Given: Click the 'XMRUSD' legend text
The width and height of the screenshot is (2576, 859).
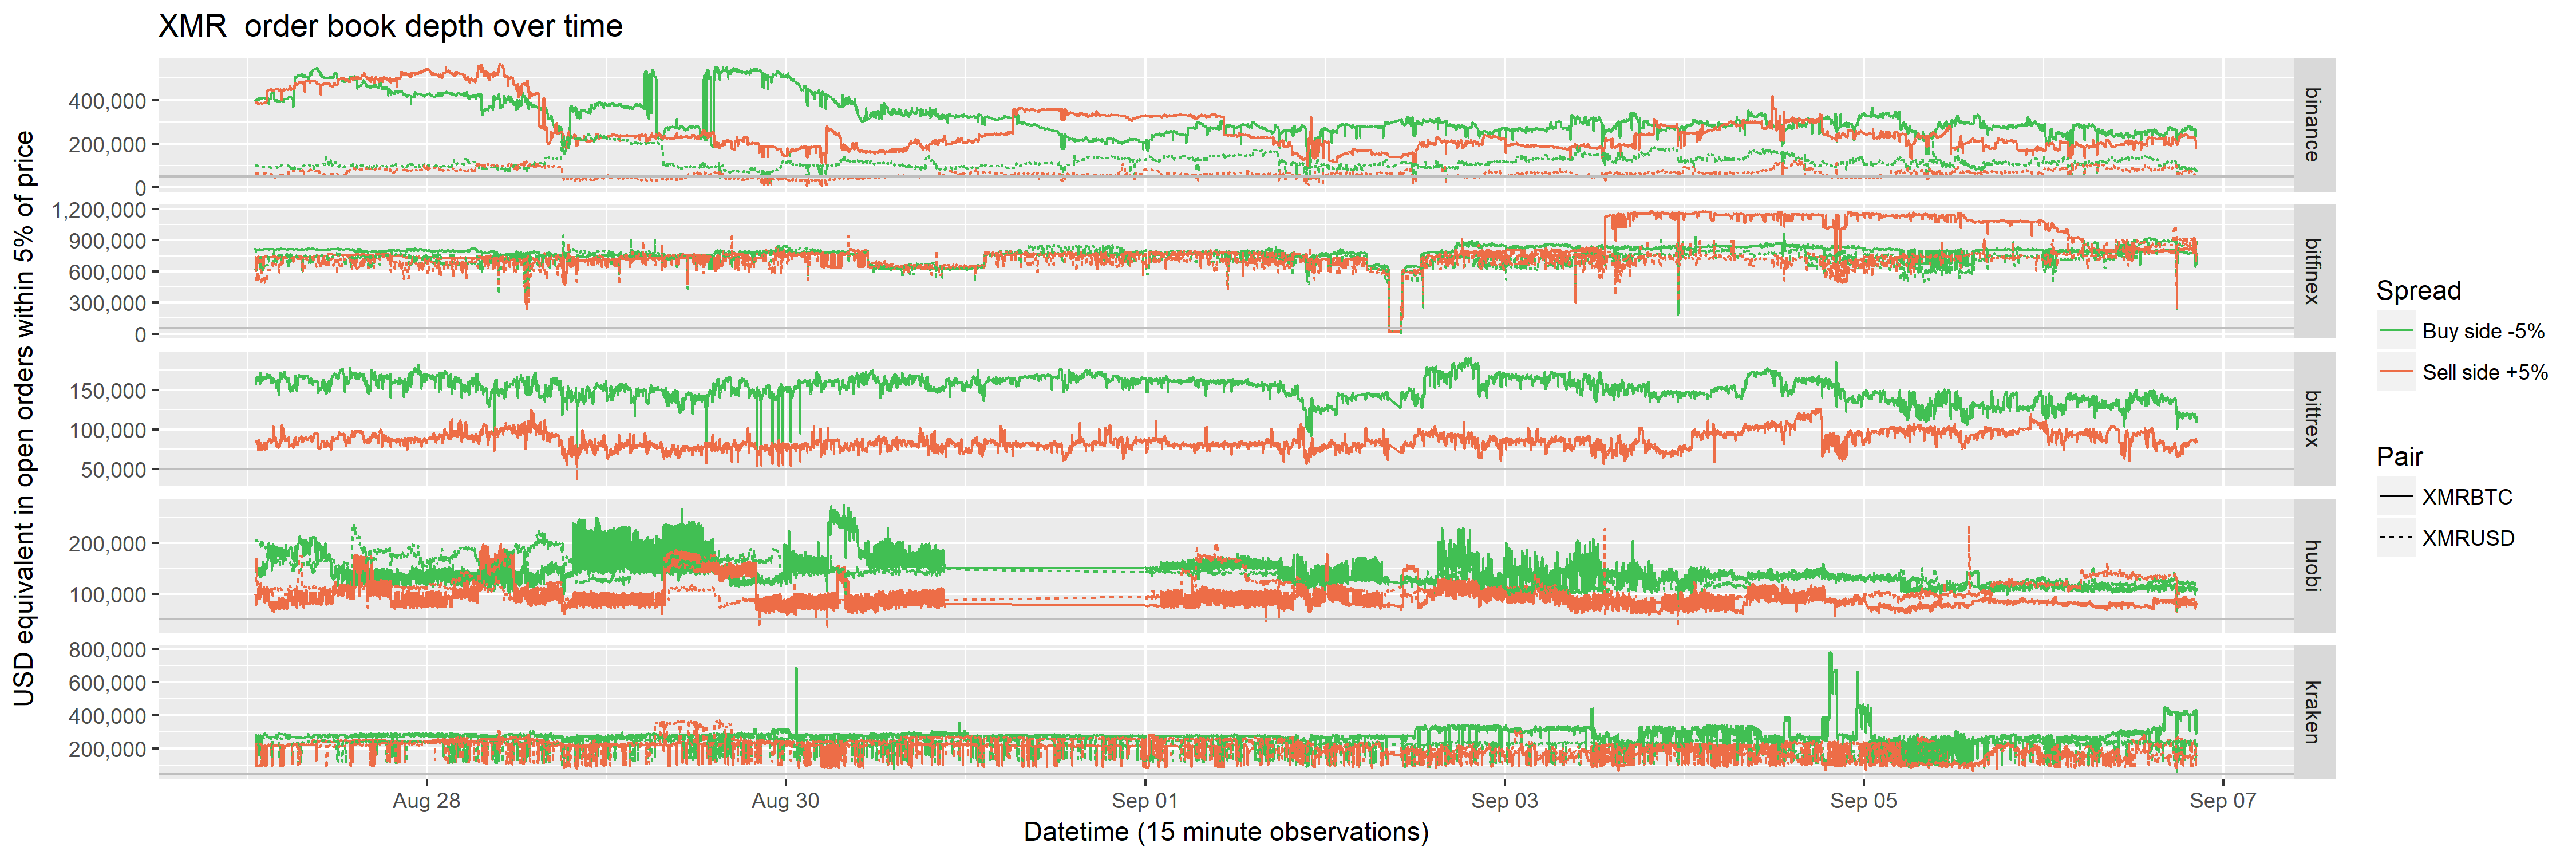Looking at the screenshot, I should pos(2468,538).
